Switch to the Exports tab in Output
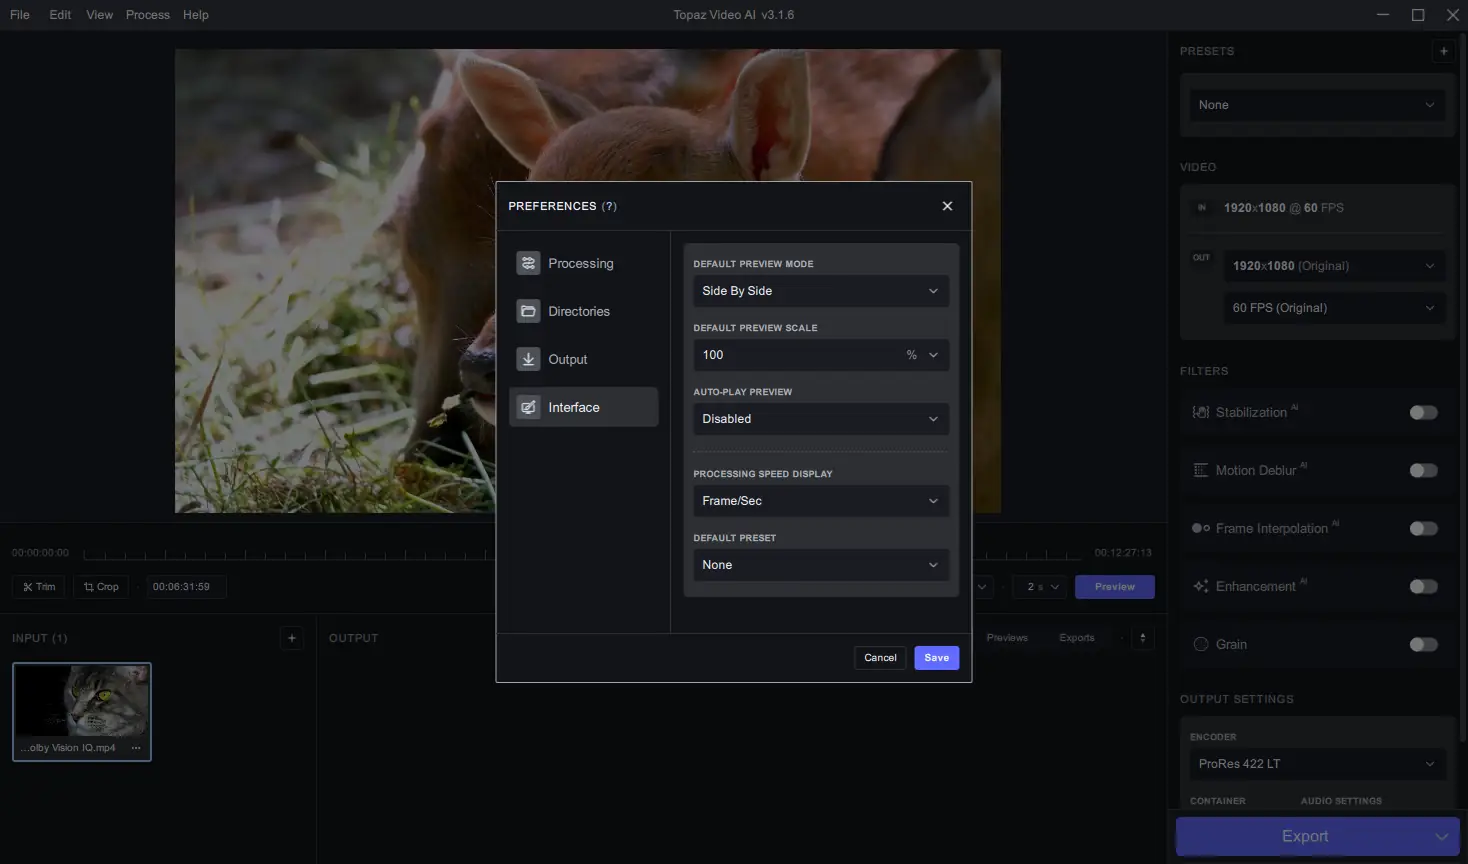 coord(1077,638)
